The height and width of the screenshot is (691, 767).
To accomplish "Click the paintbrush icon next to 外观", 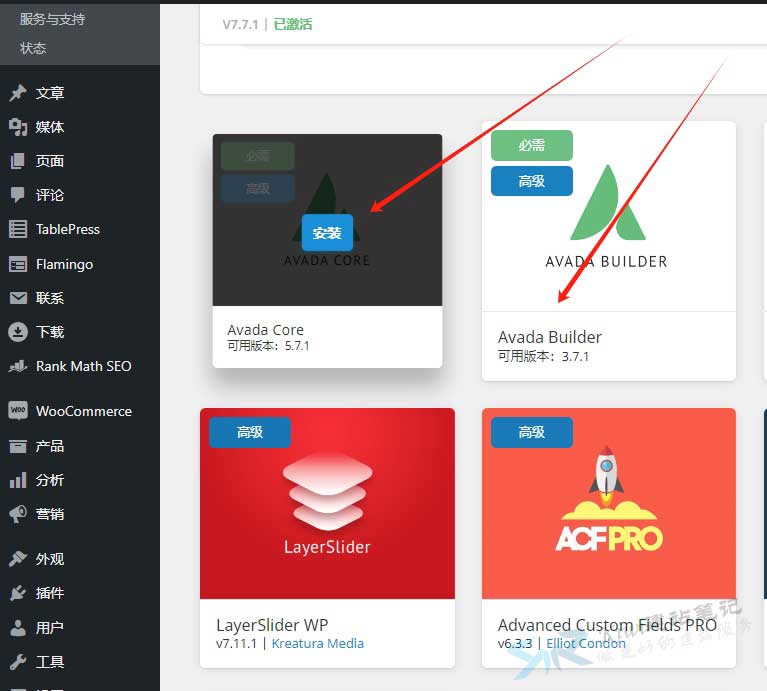I will click(x=18, y=558).
